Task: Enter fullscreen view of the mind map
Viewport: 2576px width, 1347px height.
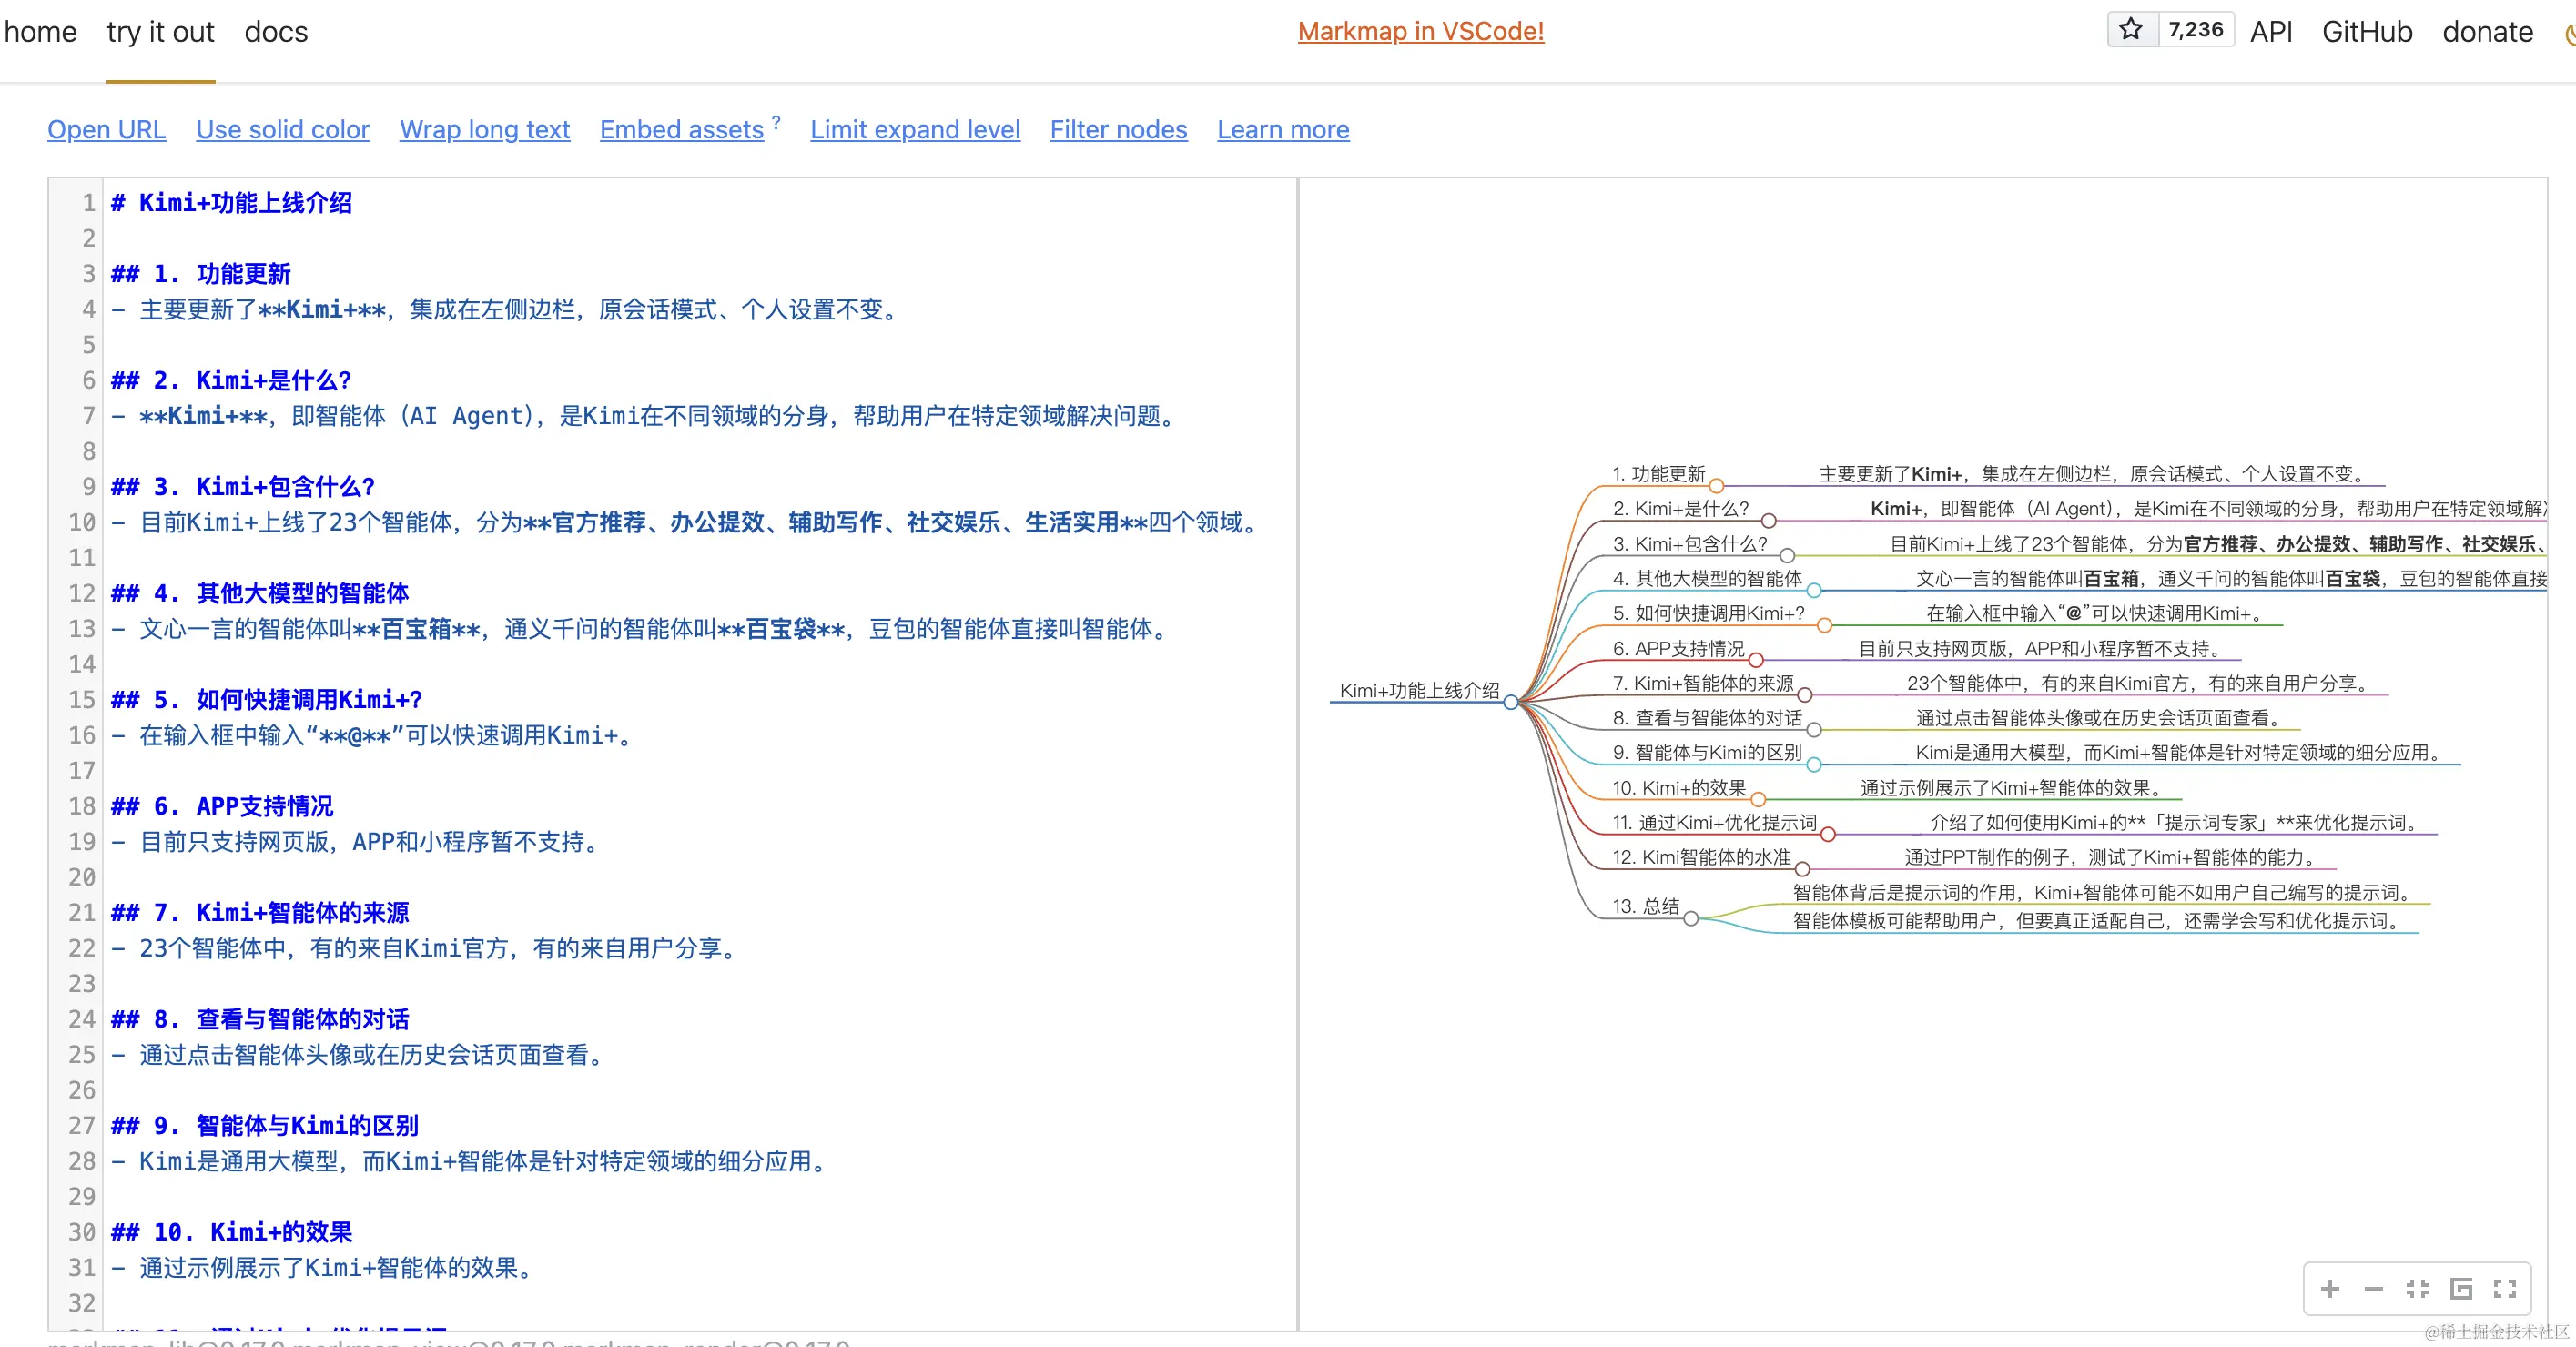Action: (x=2506, y=1290)
